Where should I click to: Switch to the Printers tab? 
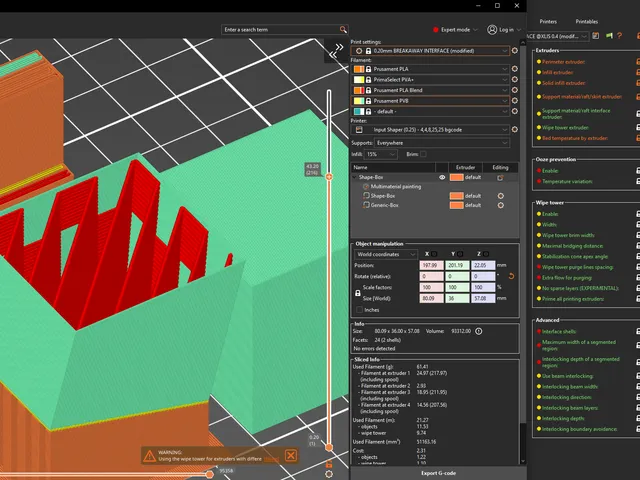(548, 21)
